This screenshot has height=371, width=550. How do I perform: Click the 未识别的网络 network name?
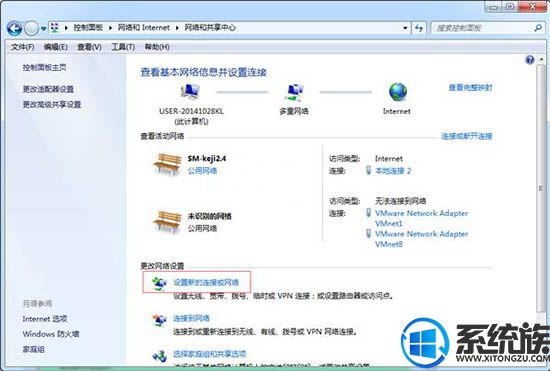click(x=209, y=216)
